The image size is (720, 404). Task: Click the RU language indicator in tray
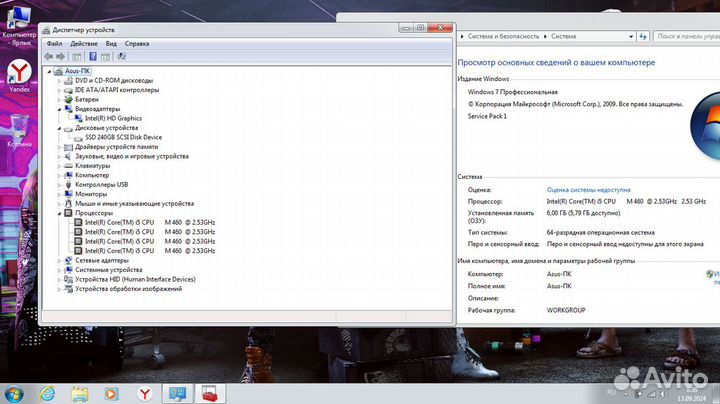611,392
